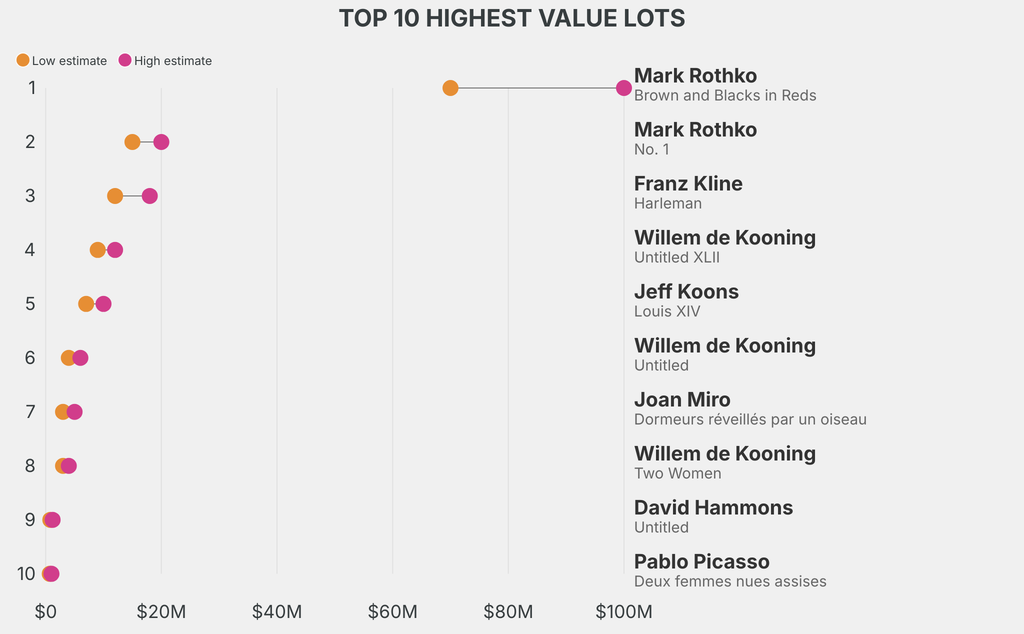
Task: Click high estimate dot for Rothko No. 1
Action: (161, 142)
